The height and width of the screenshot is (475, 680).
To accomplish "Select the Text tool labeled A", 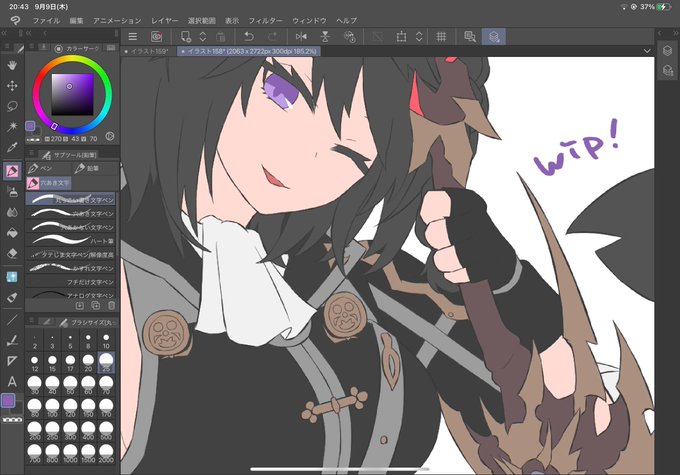I will 12,382.
